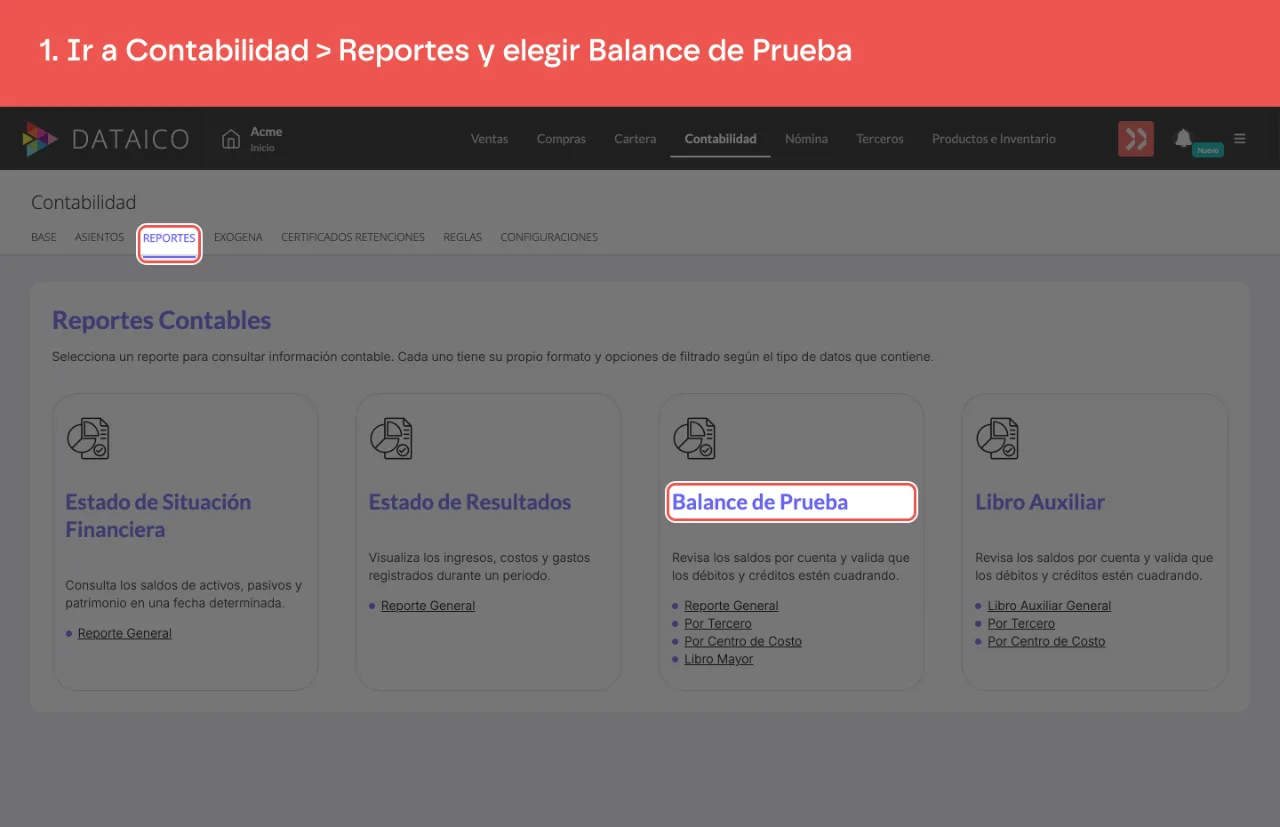Screen dimensions: 1280x827
Task: Open Productos e Inventario menu
Action: 994,139
